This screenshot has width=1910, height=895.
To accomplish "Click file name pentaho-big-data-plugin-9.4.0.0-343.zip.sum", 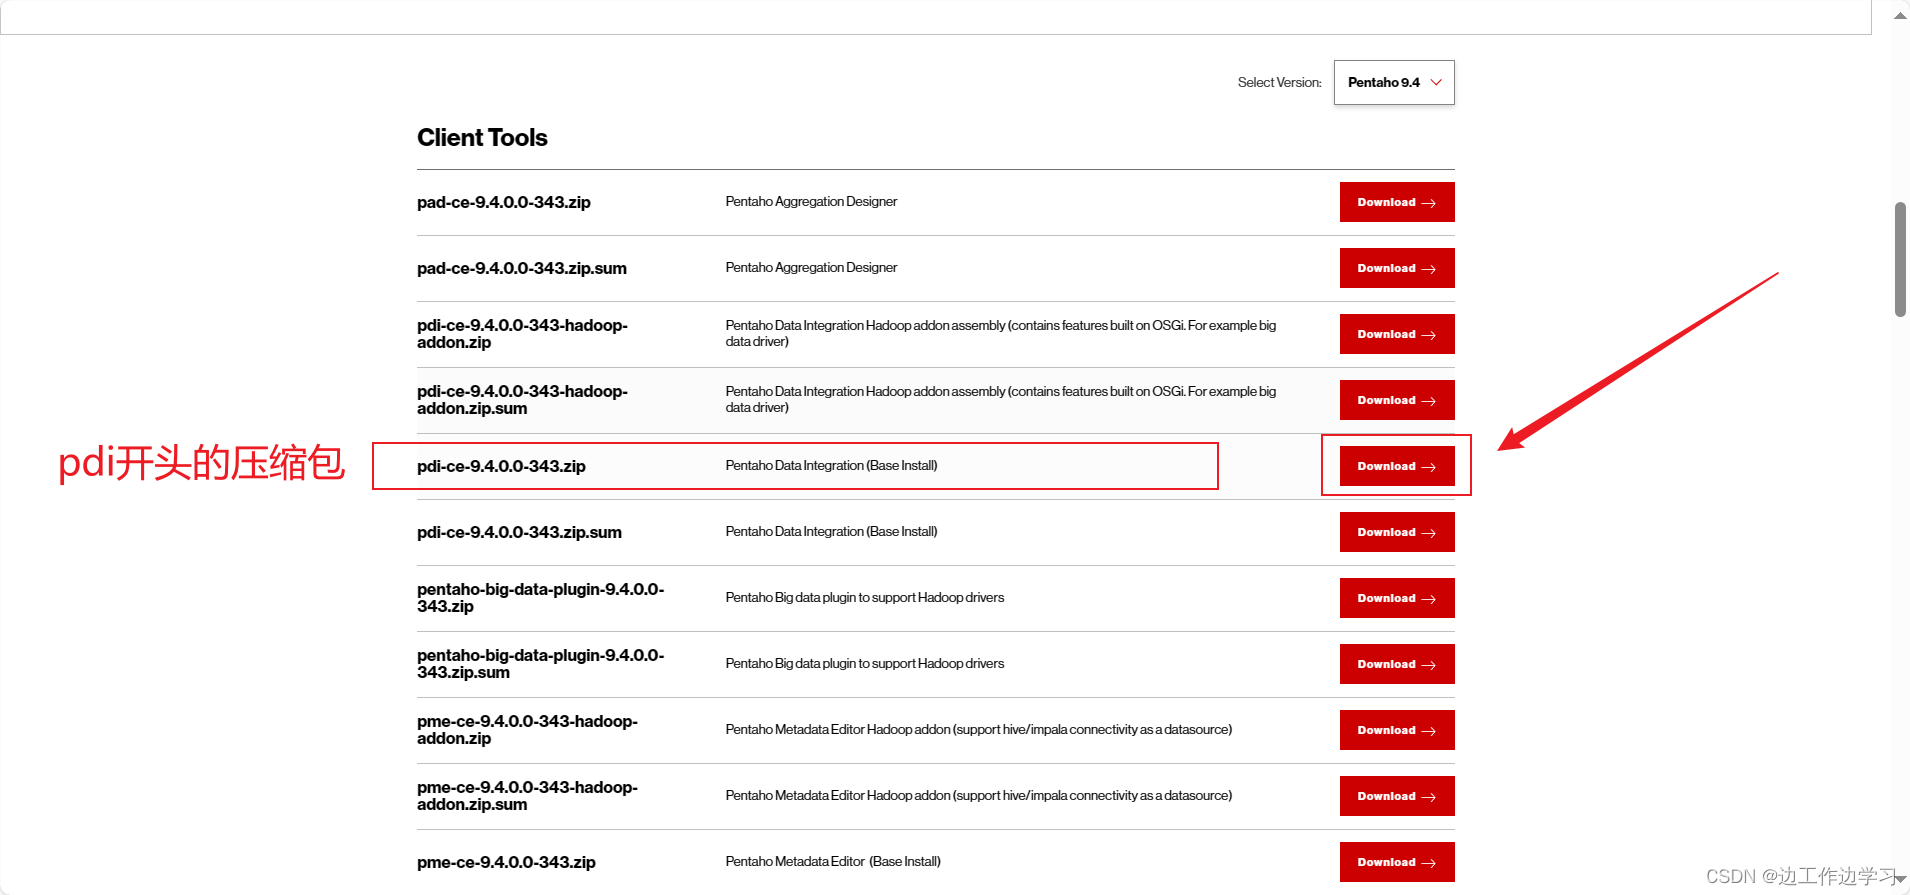I will [540, 664].
